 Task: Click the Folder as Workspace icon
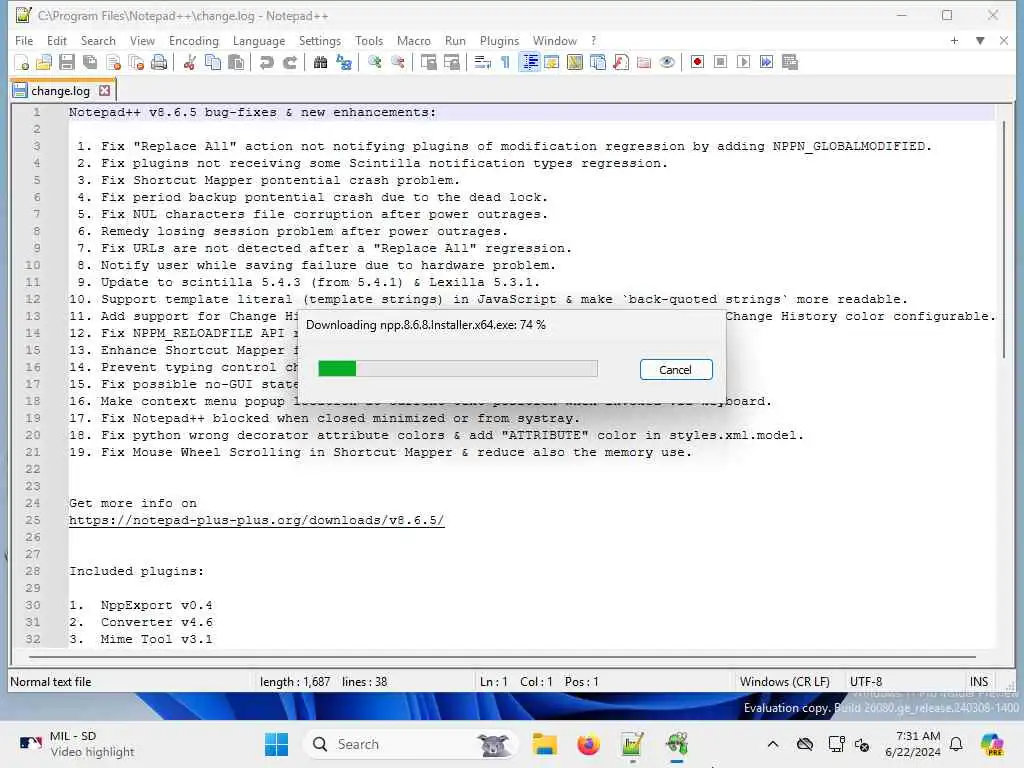coord(644,63)
